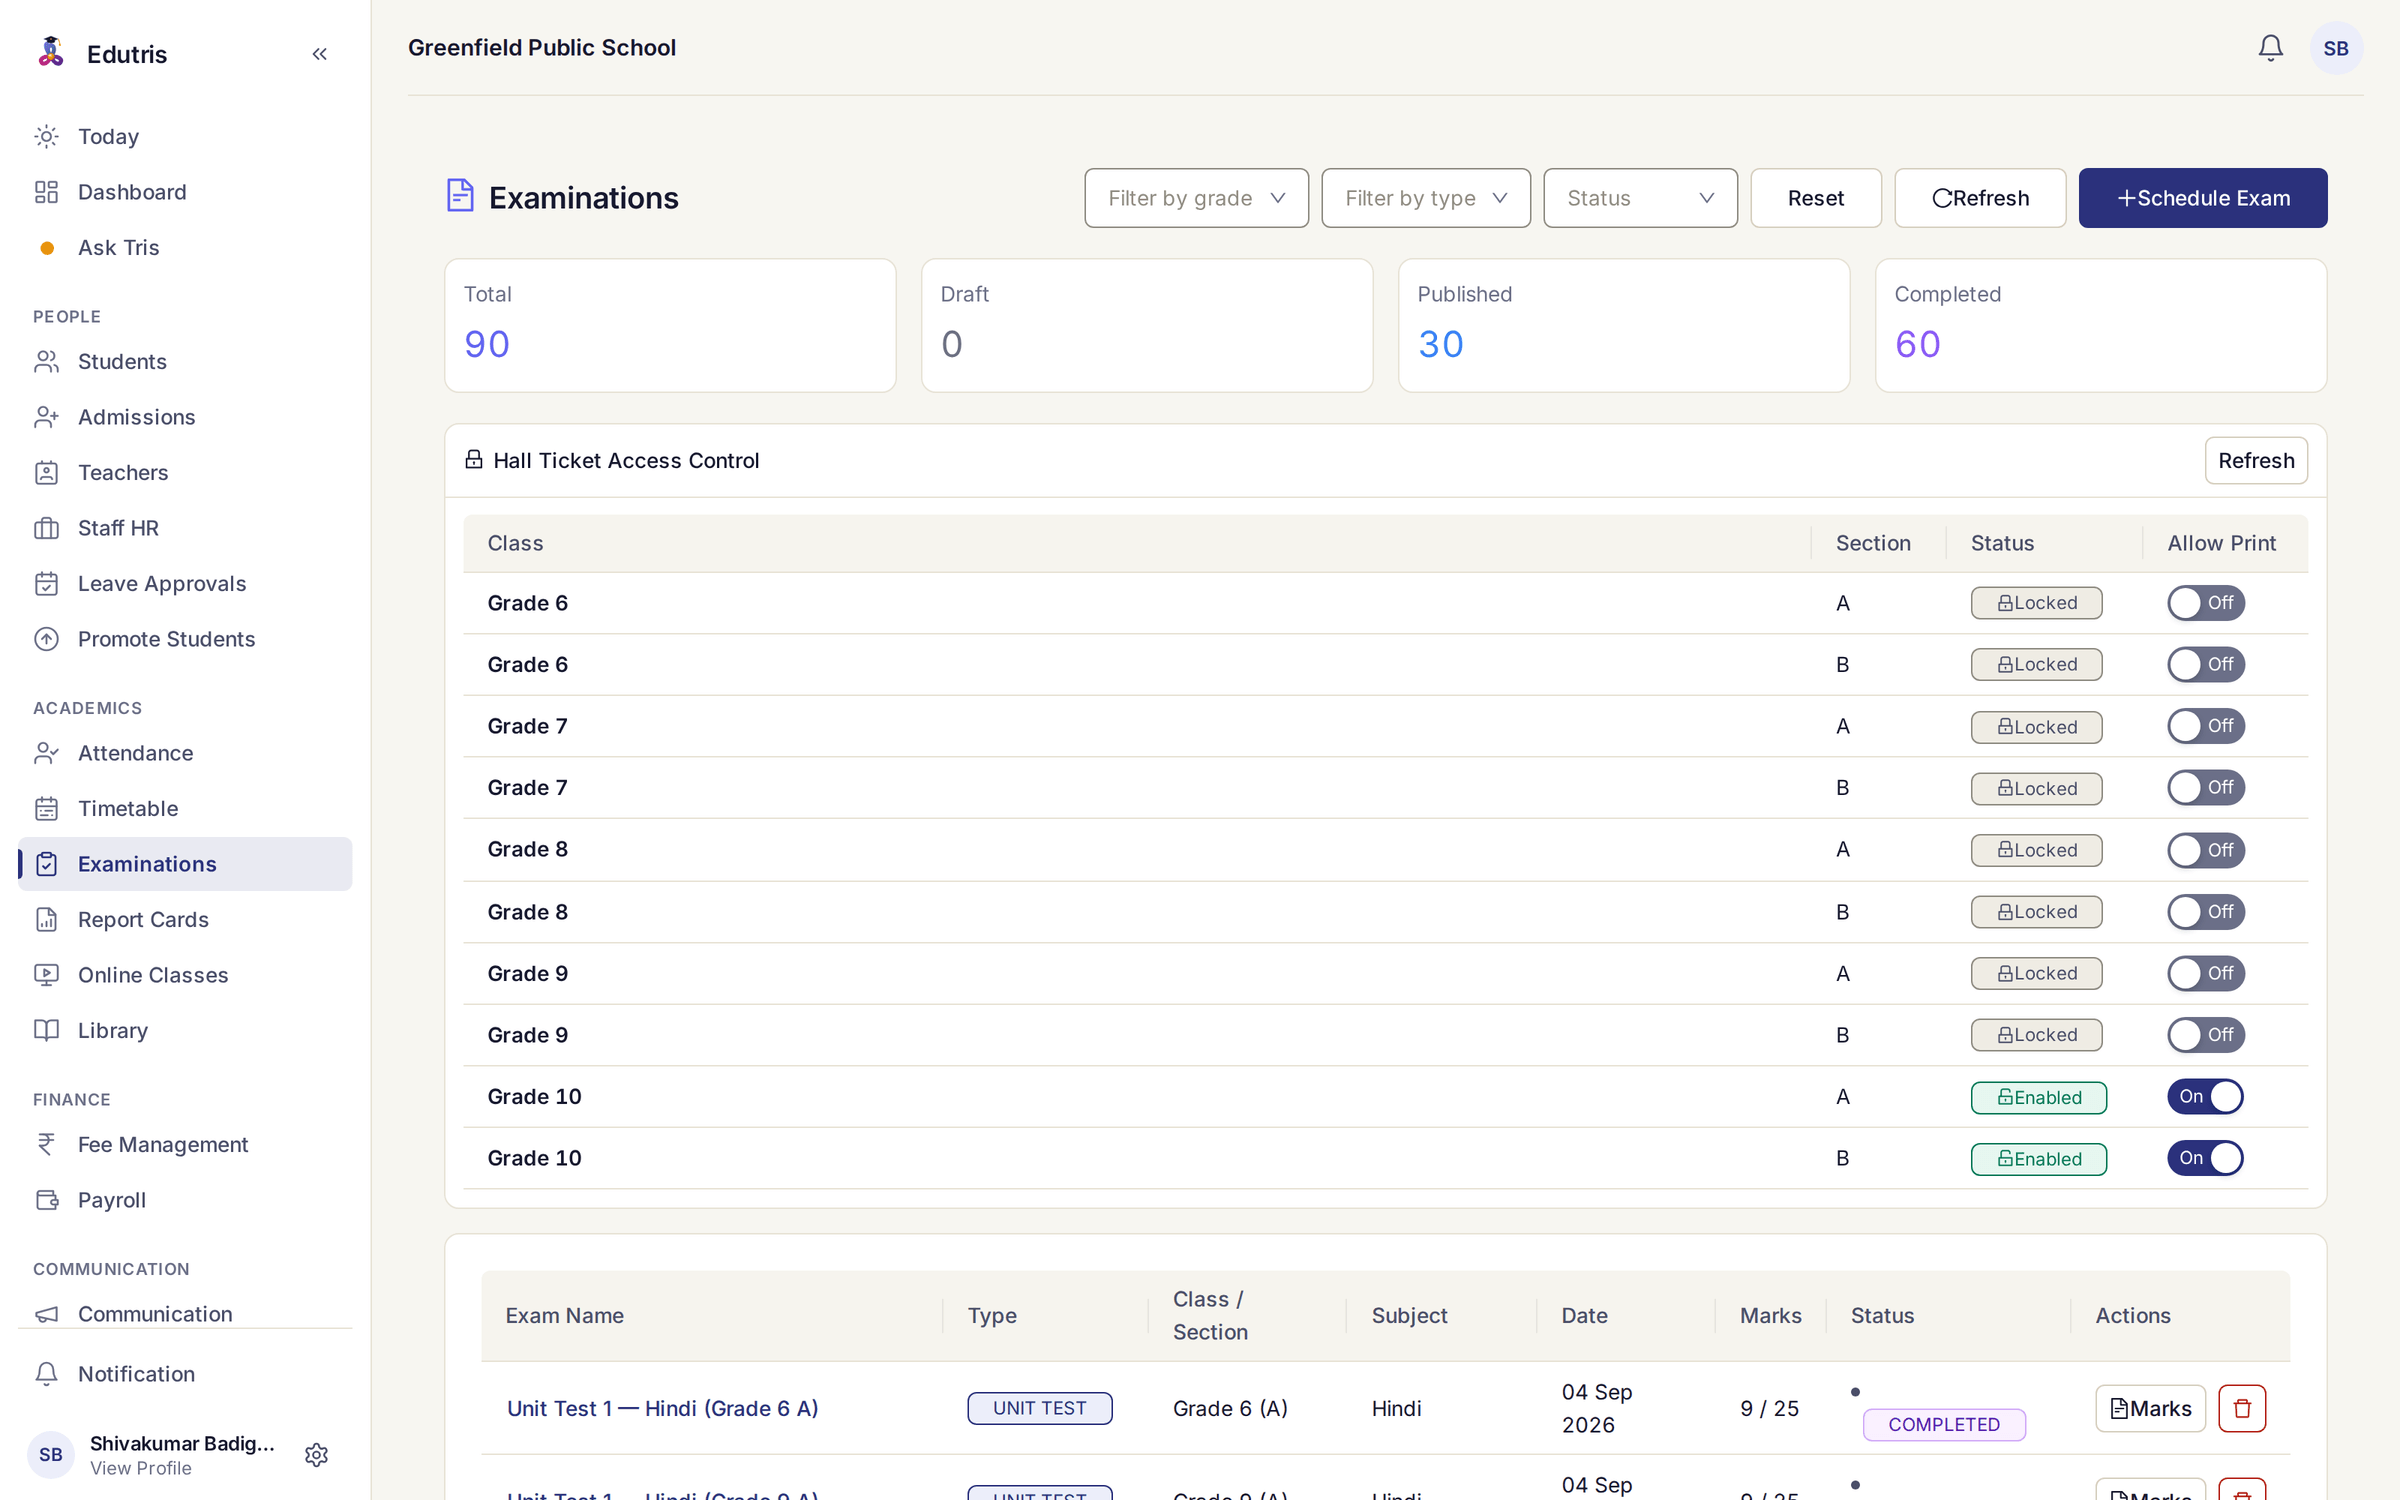This screenshot has height=1500, width=2400.
Task: Open Teachers in the People section
Action: click(185, 472)
